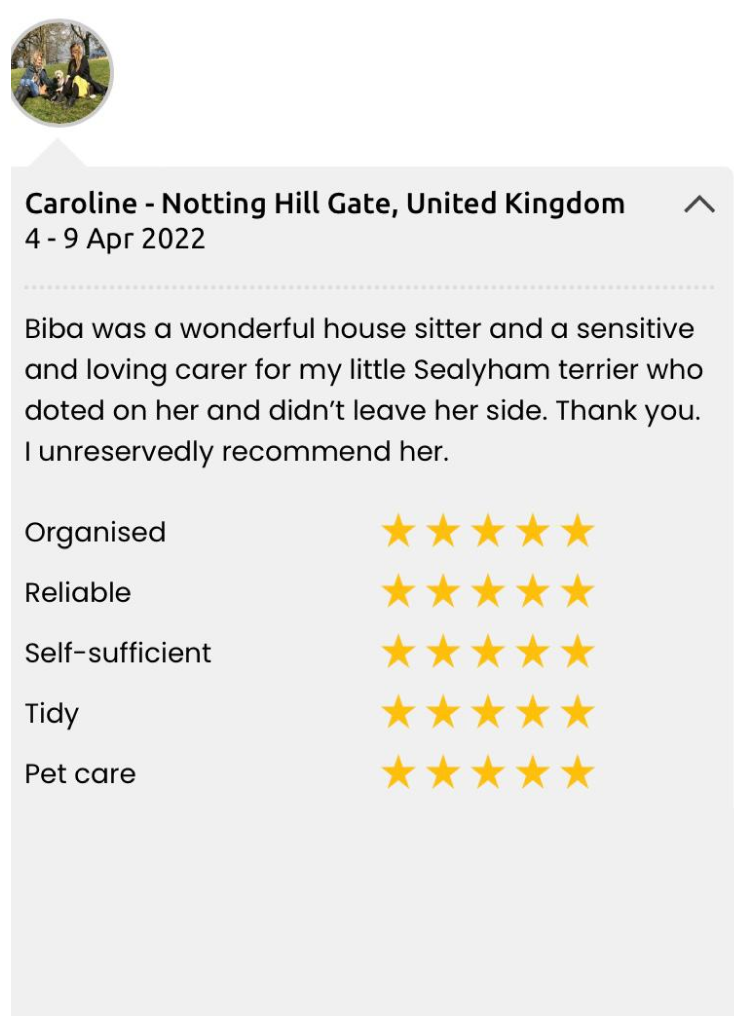The image size is (745, 1024).
Task: Select the first star in Tidy row
Action: tap(398, 713)
